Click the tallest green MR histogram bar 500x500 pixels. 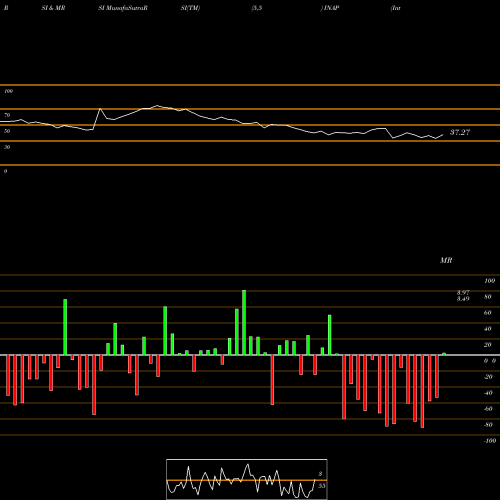(x=244, y=322)
